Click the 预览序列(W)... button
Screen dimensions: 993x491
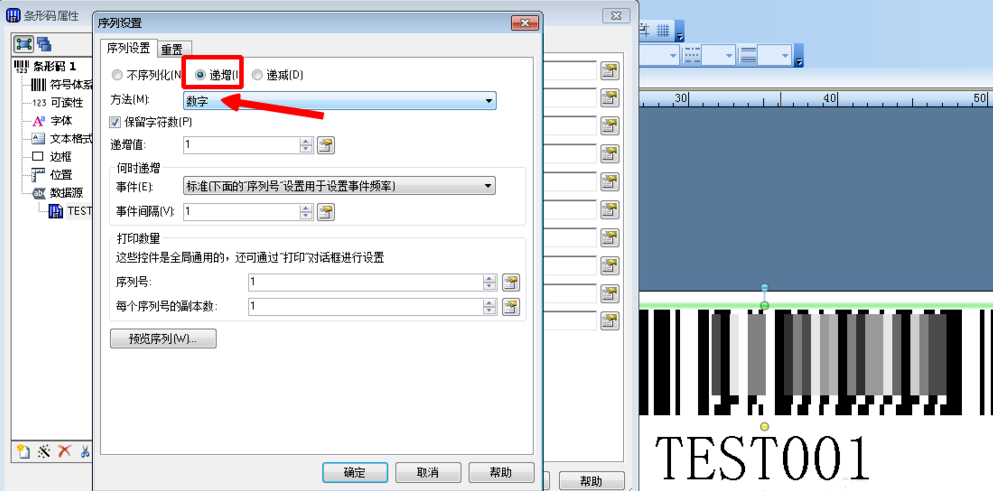pos(163,338)
